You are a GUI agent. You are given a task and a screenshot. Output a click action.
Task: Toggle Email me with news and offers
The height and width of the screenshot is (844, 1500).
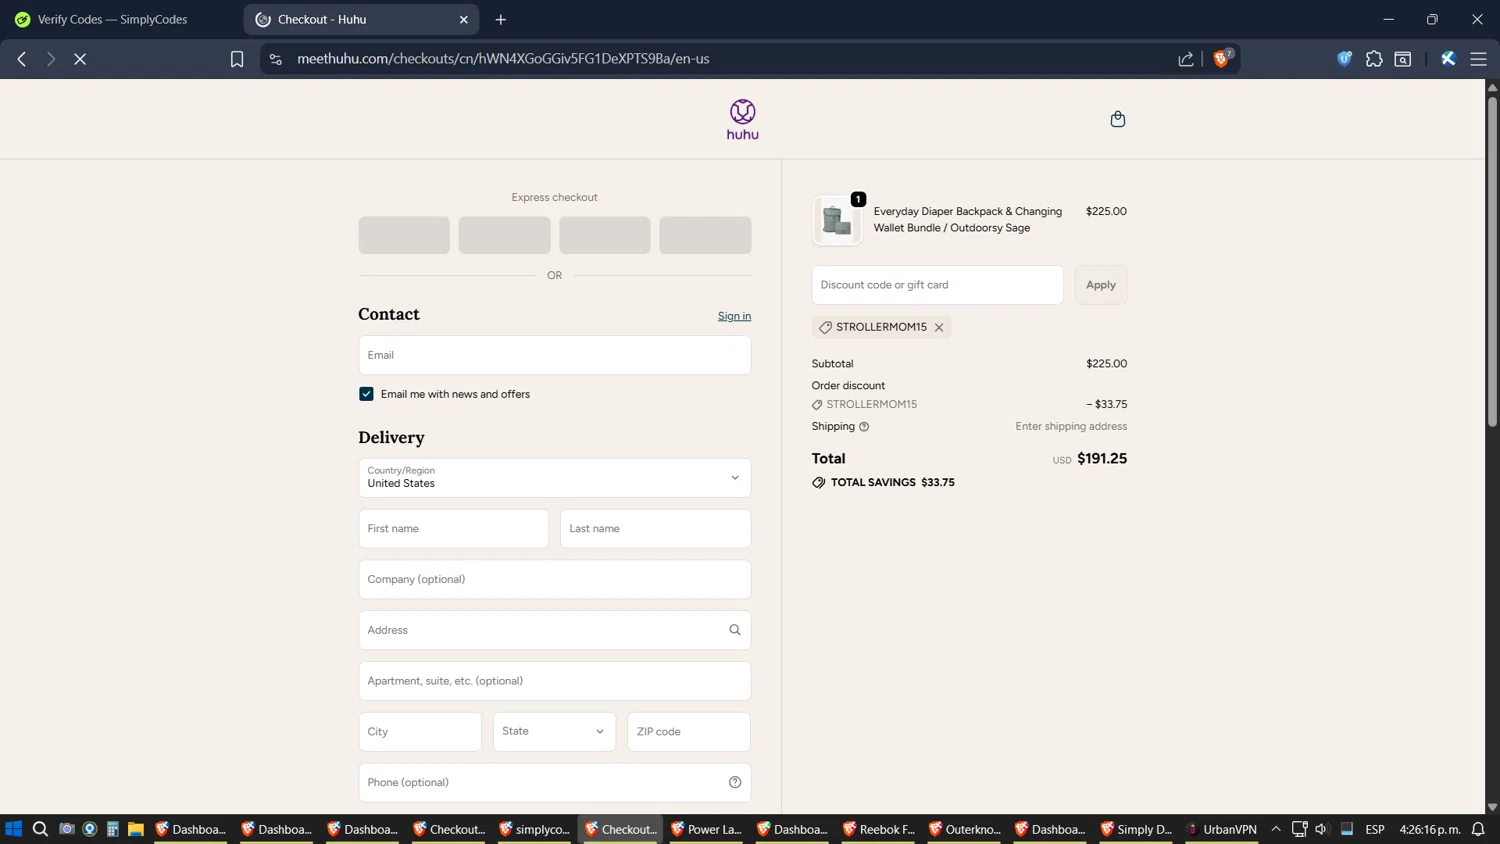click(x=366, y=394)
